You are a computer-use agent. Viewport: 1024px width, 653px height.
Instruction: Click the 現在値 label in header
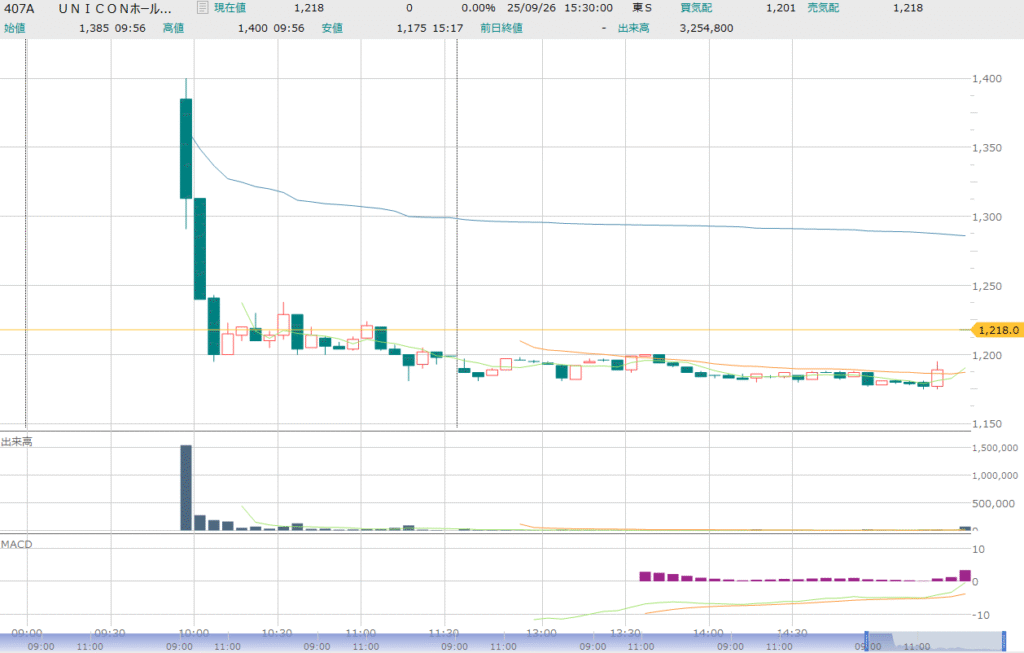pos(229,8)
